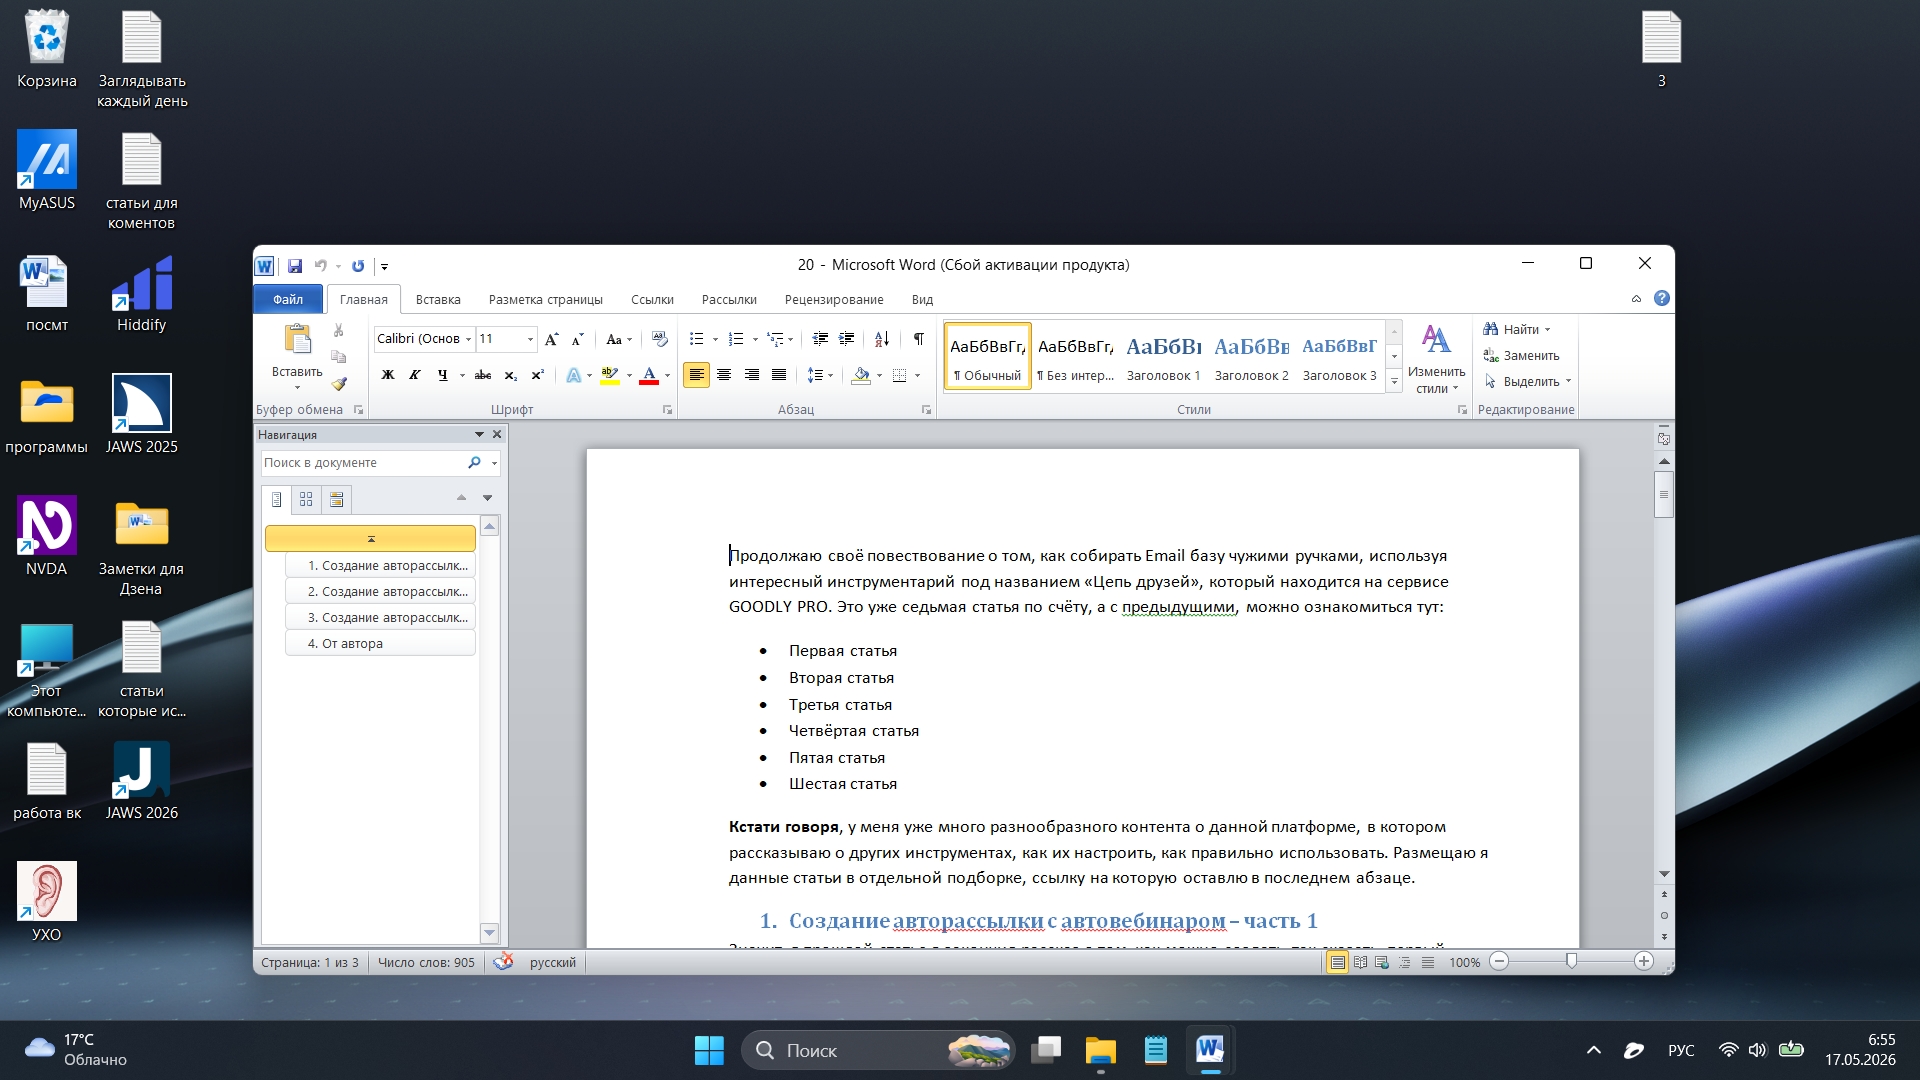Set paragraph alignment to center
The height and width of the screenshot is (1080, 1920).
[724, 376]
